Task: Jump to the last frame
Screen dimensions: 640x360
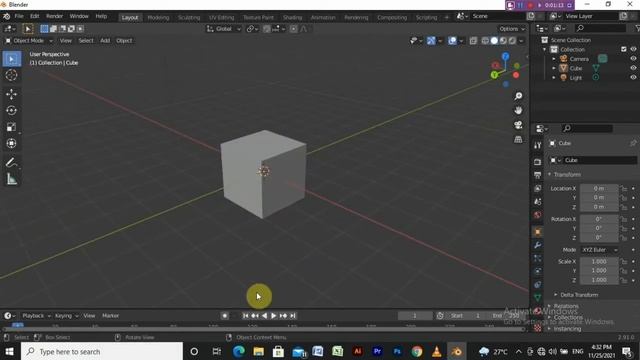Action: click(x=293, y=316)
